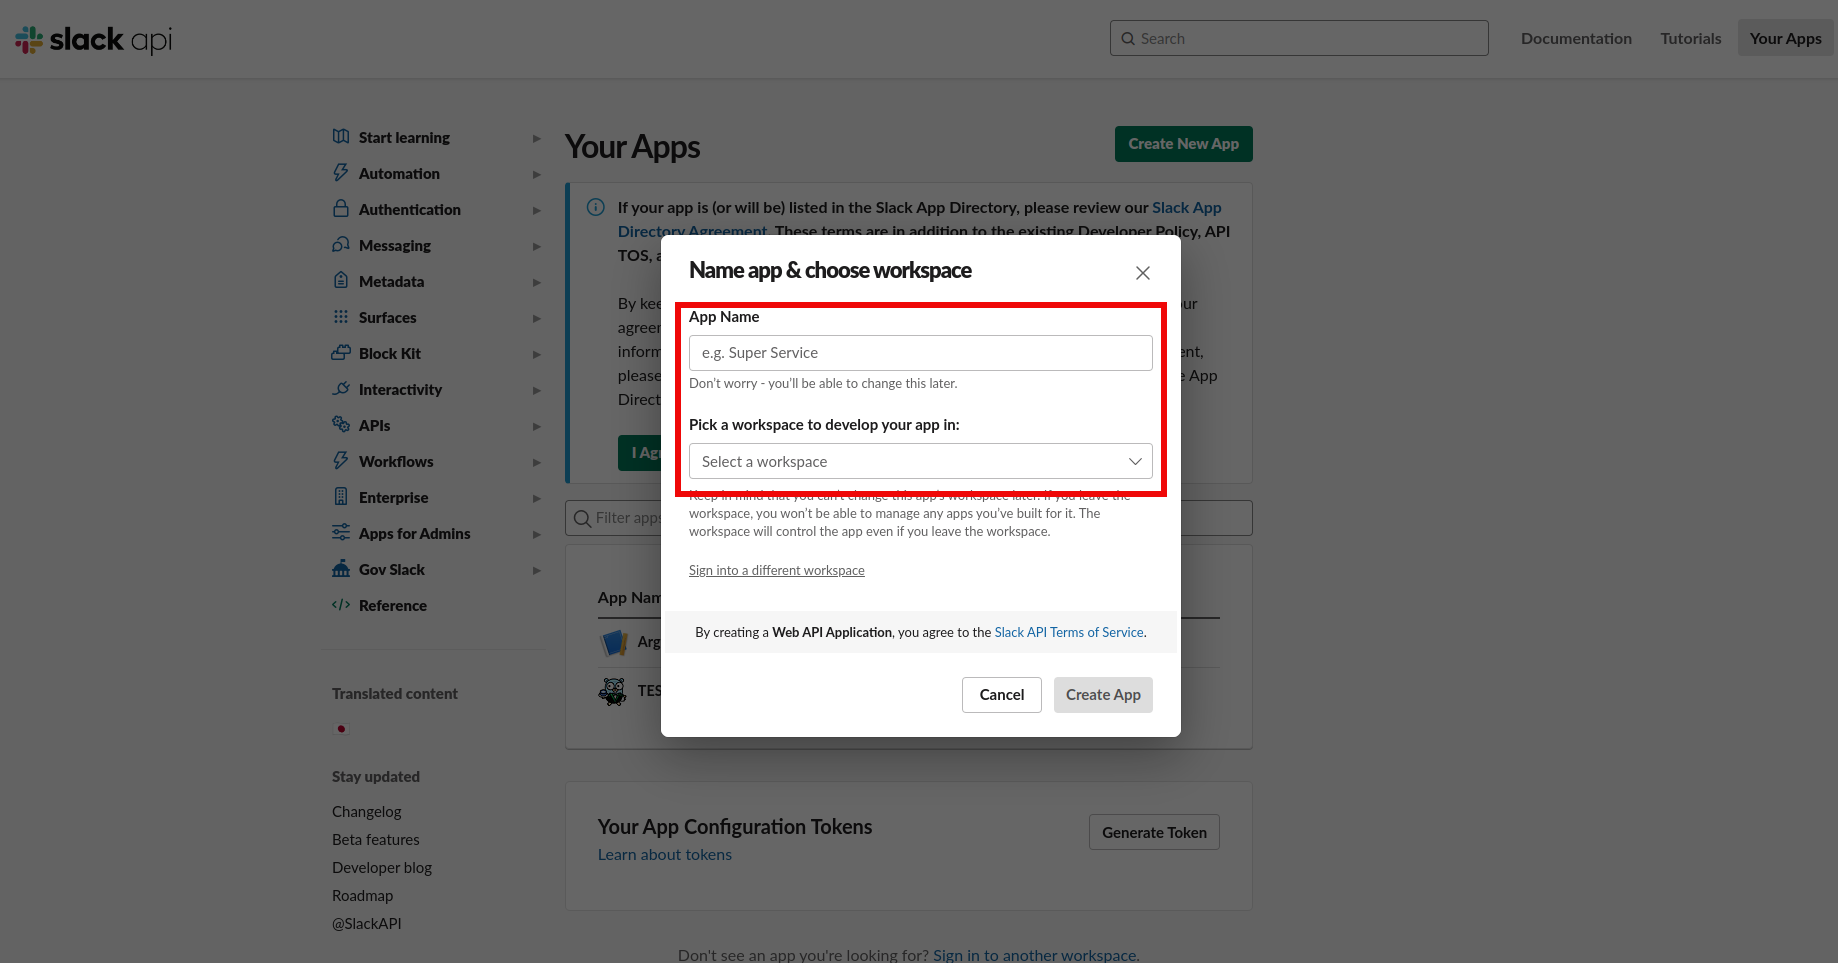Click the info circle icon in notice
The image size is (1838, 963).
coord(596,208)
